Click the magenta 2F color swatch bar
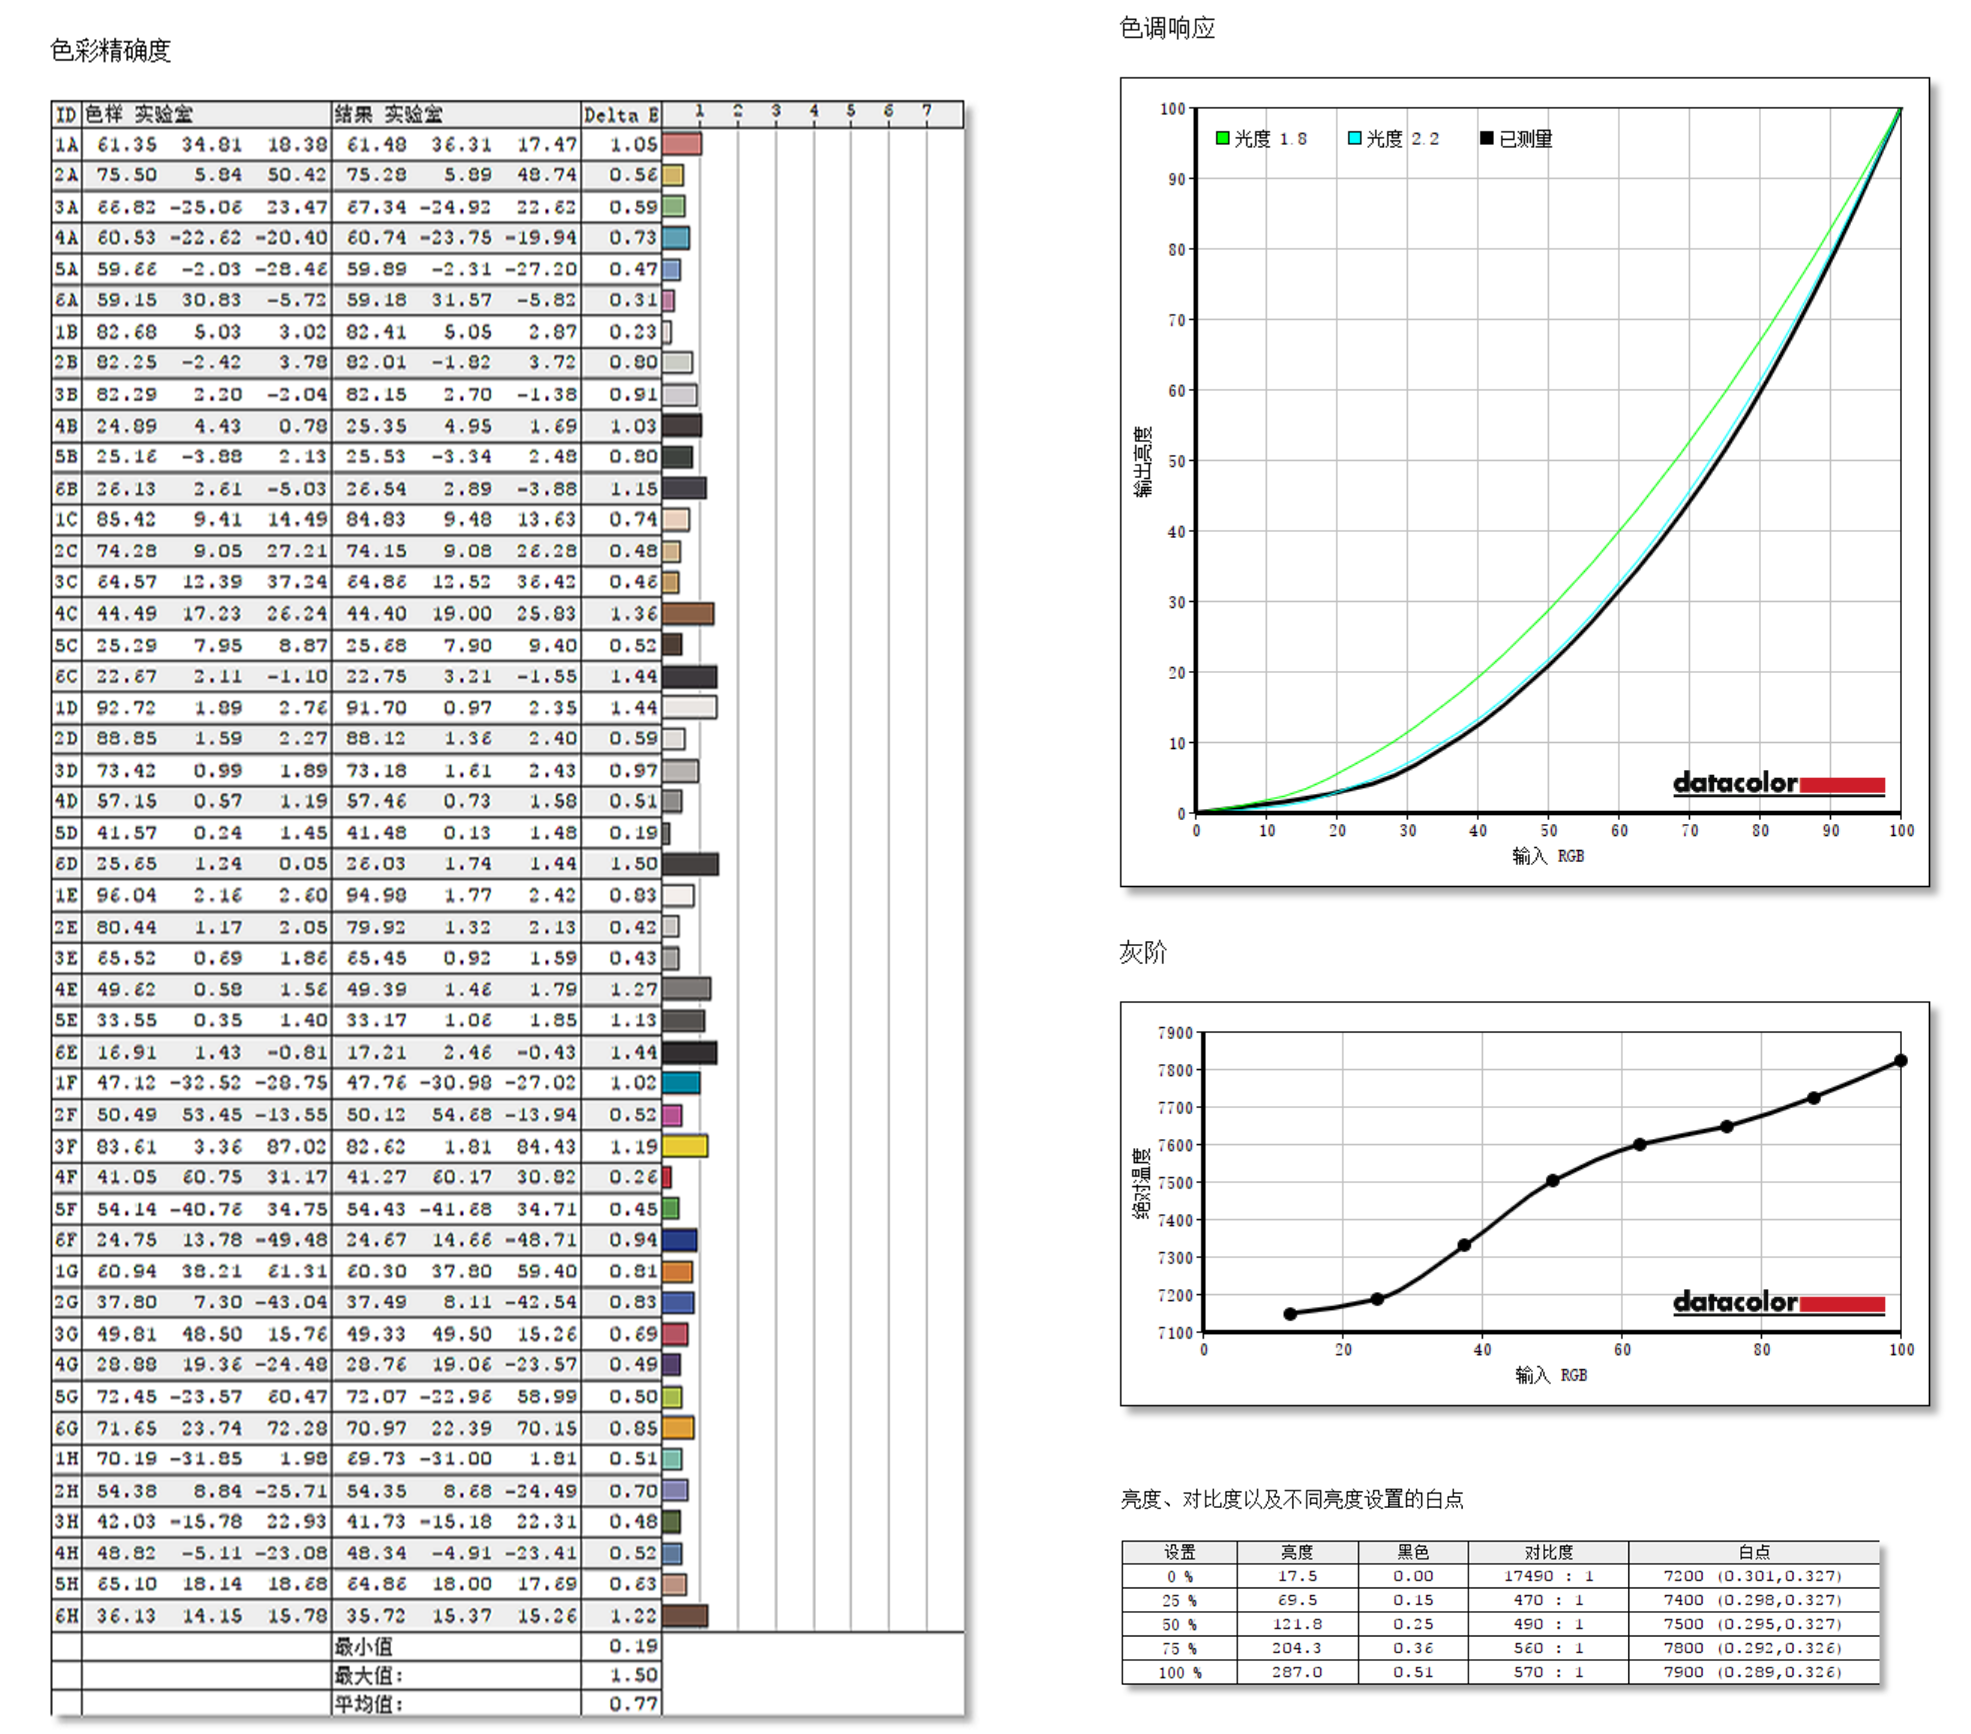Image resolution: width=1971 pixels, height=1734 pixels. [672, 1115]
